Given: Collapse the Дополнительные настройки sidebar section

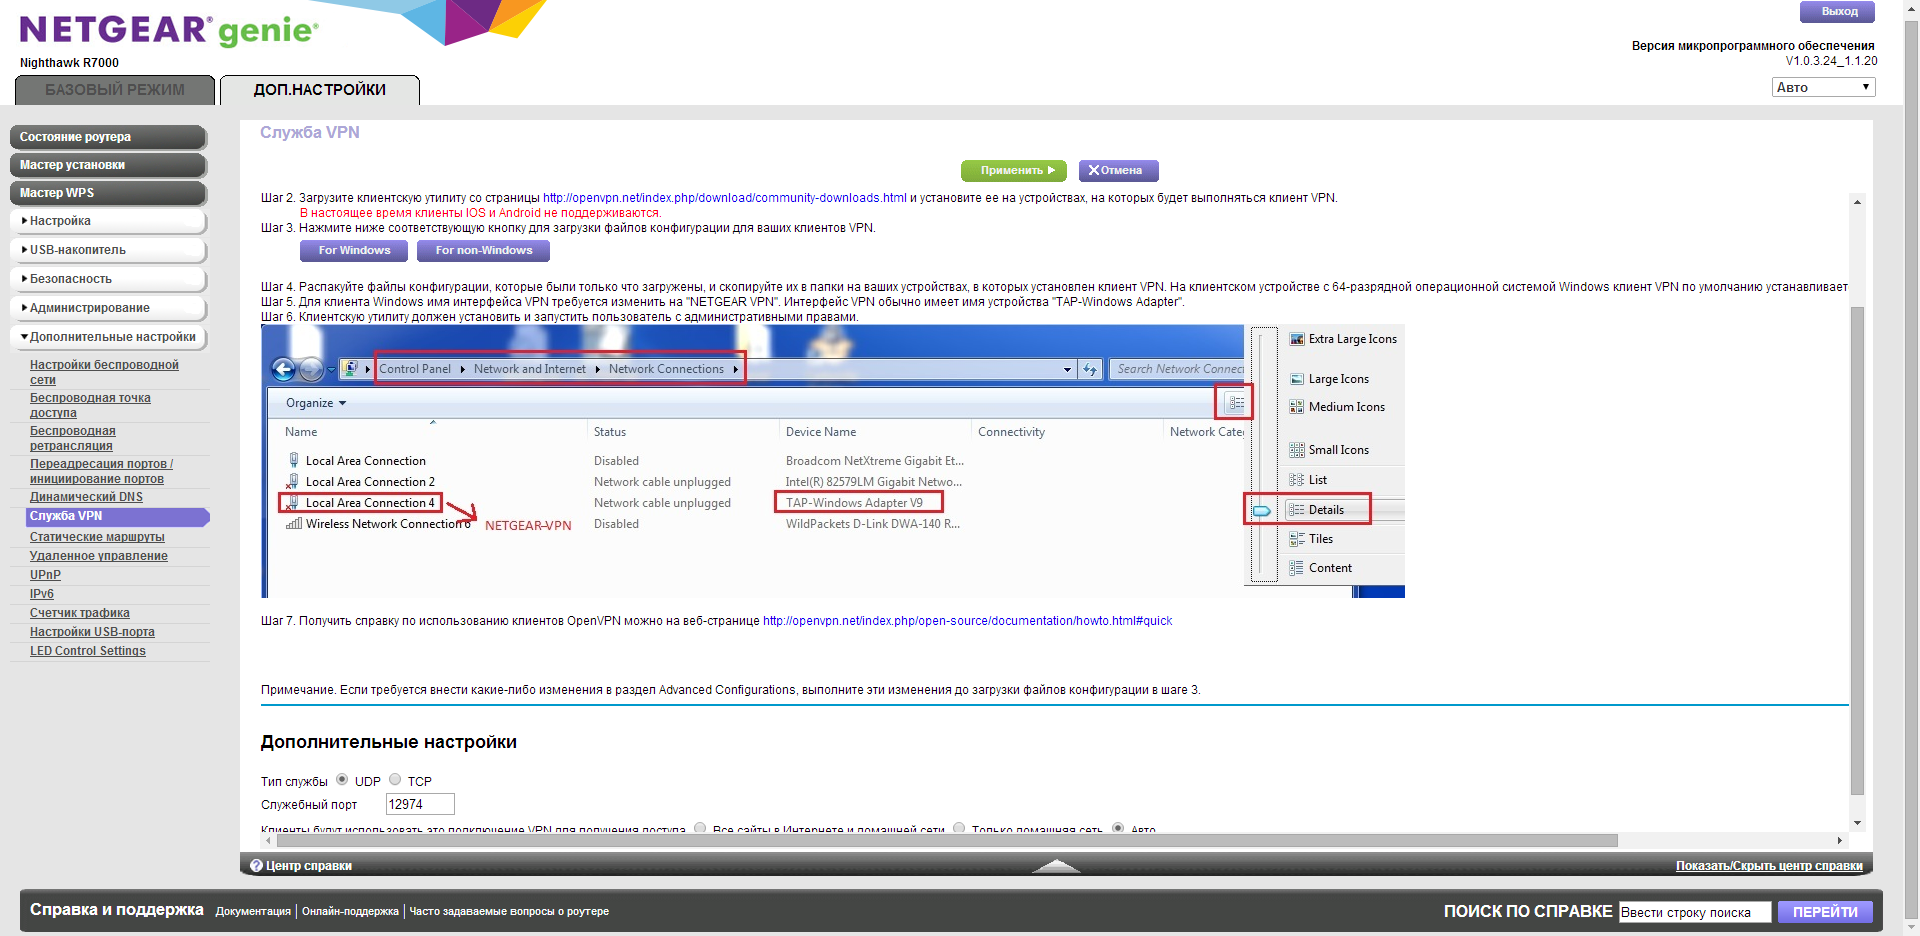Looking at the screenshot, I should [x=108, y=337].
